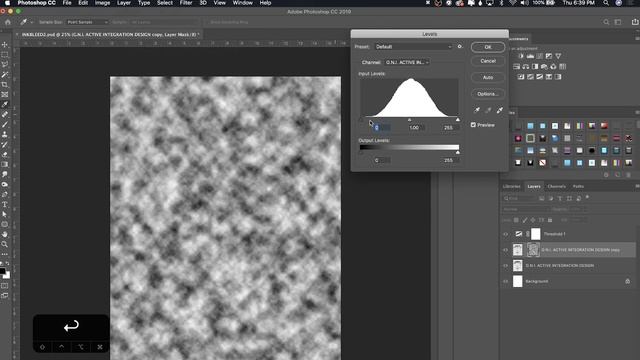This screenshot has width=640, height=360.
Task: Pick the white point eyedropper in Levels
Action: (x=500, y=110)
